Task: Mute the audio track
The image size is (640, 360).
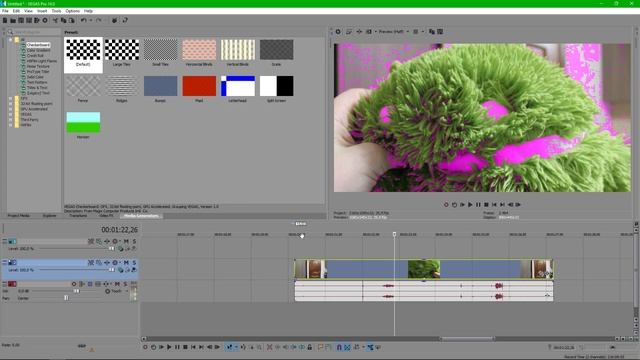Action: point(118,284)
